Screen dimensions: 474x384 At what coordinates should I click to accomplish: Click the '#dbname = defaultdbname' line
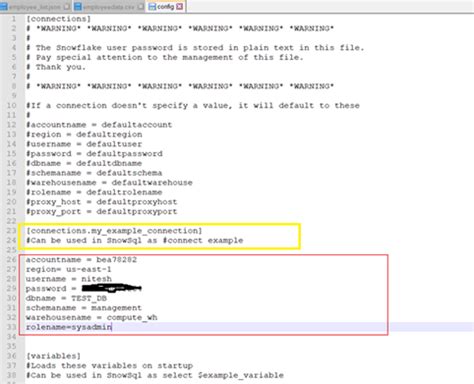84,163
